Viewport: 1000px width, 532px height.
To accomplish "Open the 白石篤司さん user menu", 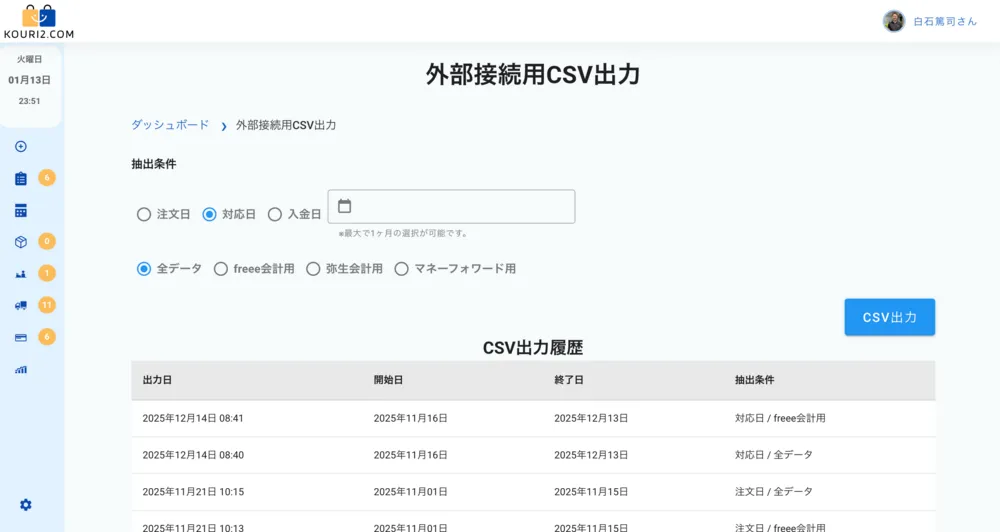I will [945, 22].
